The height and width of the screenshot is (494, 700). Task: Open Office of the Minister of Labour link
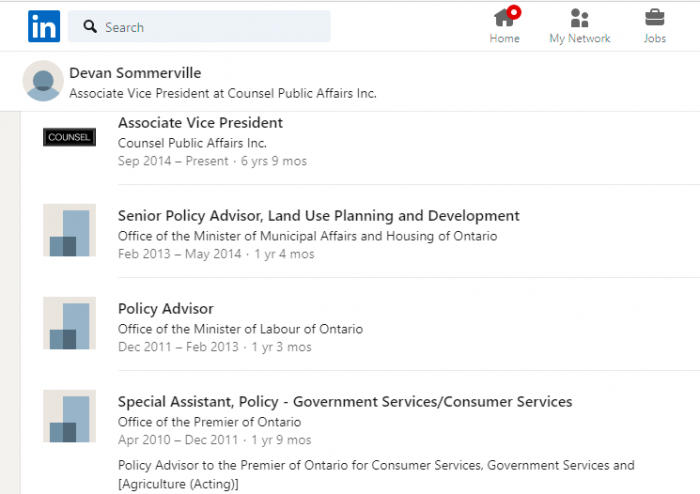pos(240,329)
